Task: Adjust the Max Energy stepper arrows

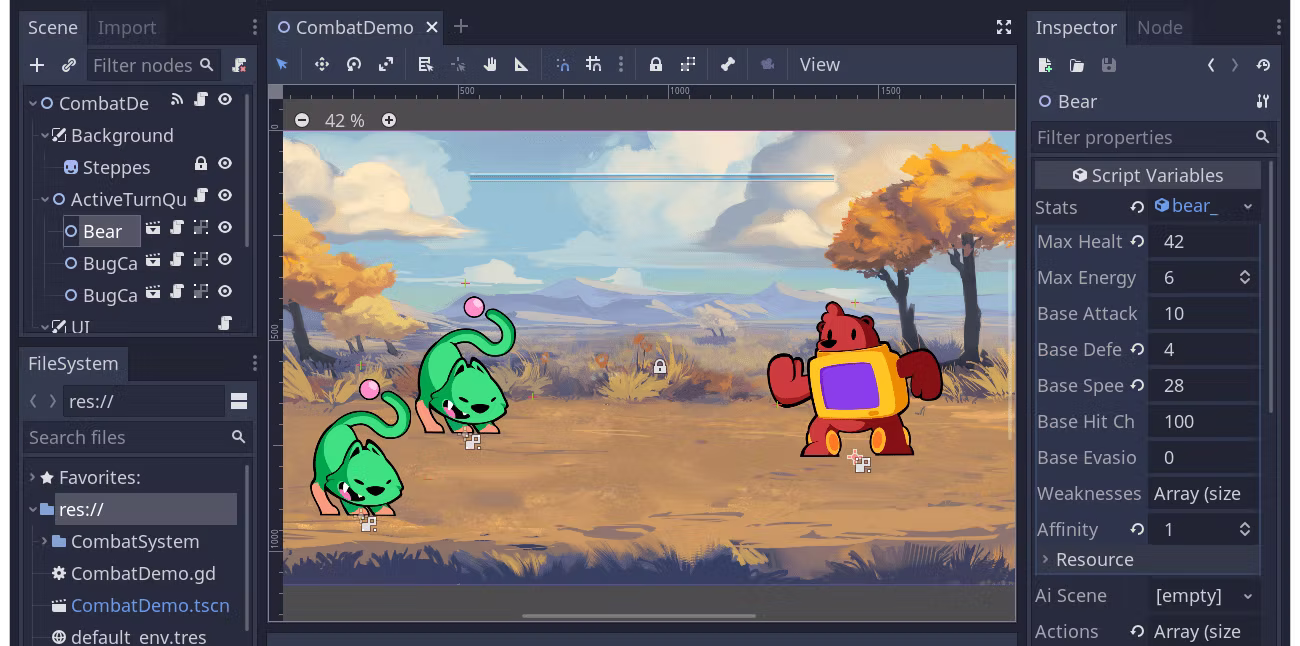Action: (1245, 277)
